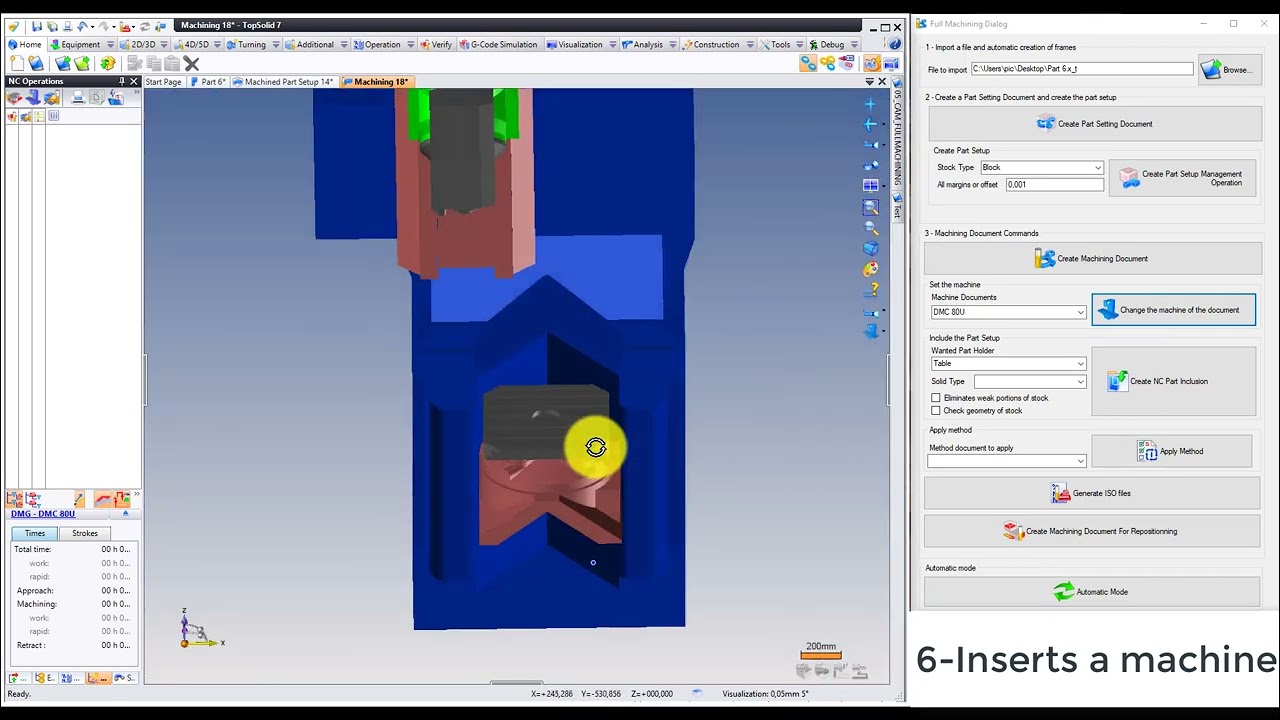Click Create Machining Document For Repositioning
Viewport: 1280px width, 720px height.
1092,531
